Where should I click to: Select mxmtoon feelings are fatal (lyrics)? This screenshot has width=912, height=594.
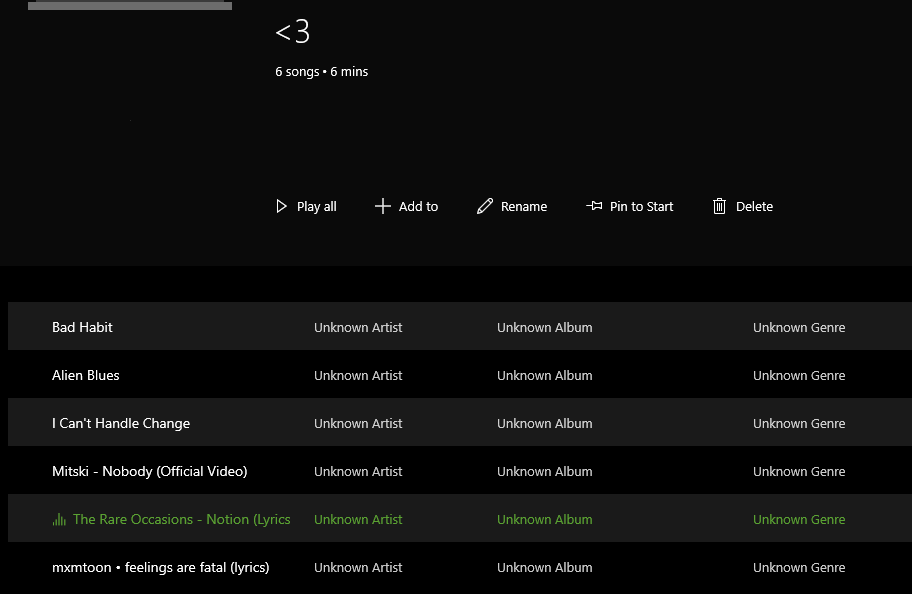[x=161, y=567]
